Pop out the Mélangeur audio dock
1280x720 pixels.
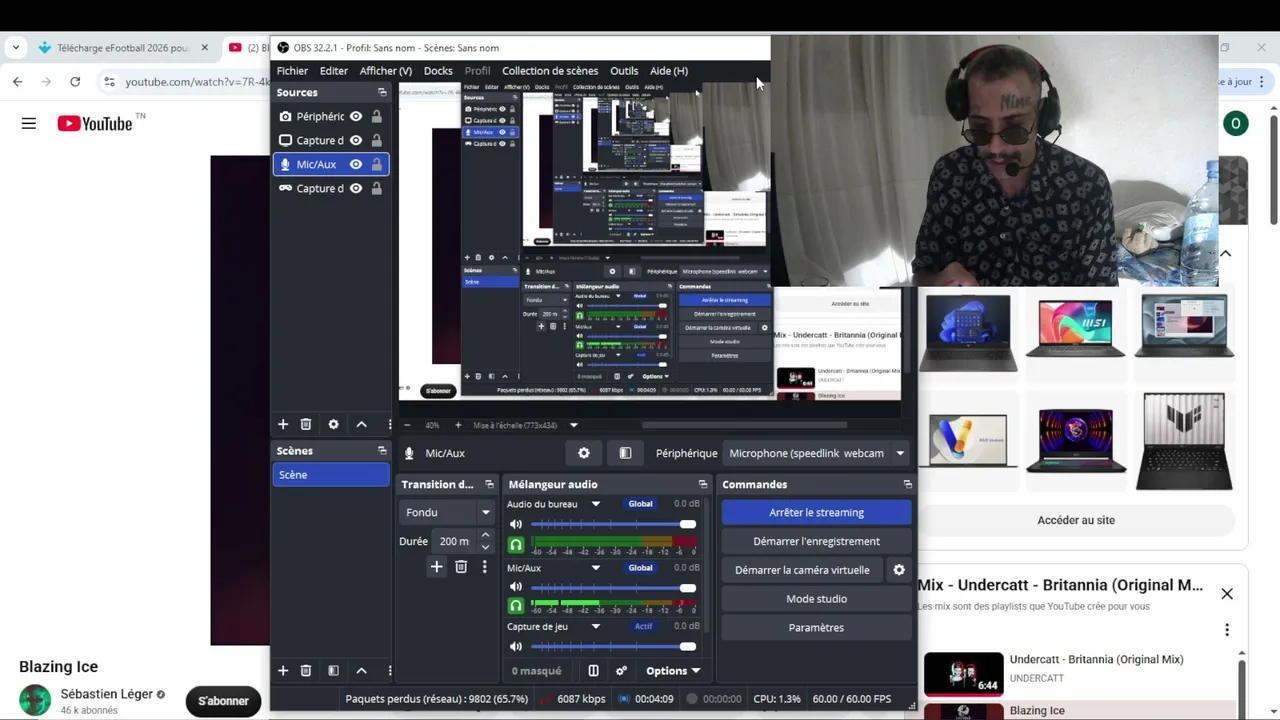coord(703,484)
